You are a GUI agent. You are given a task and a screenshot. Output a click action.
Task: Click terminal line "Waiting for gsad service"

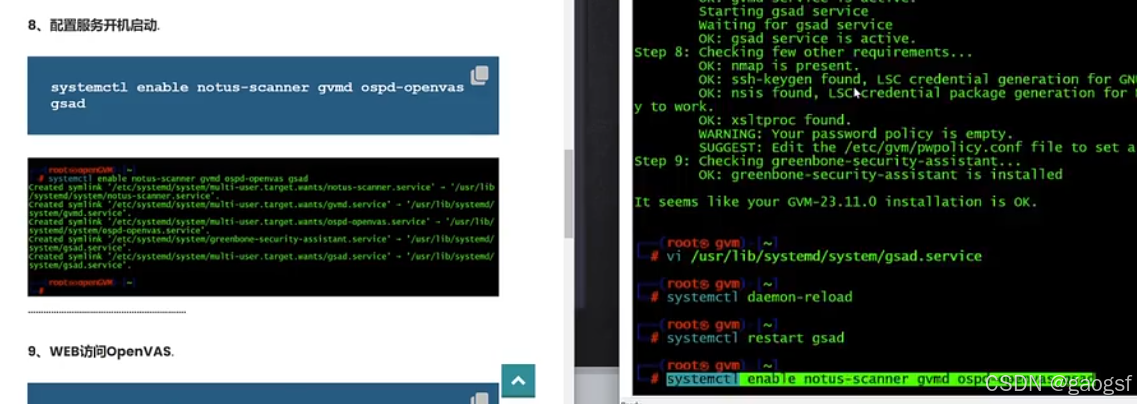point(795,25)
